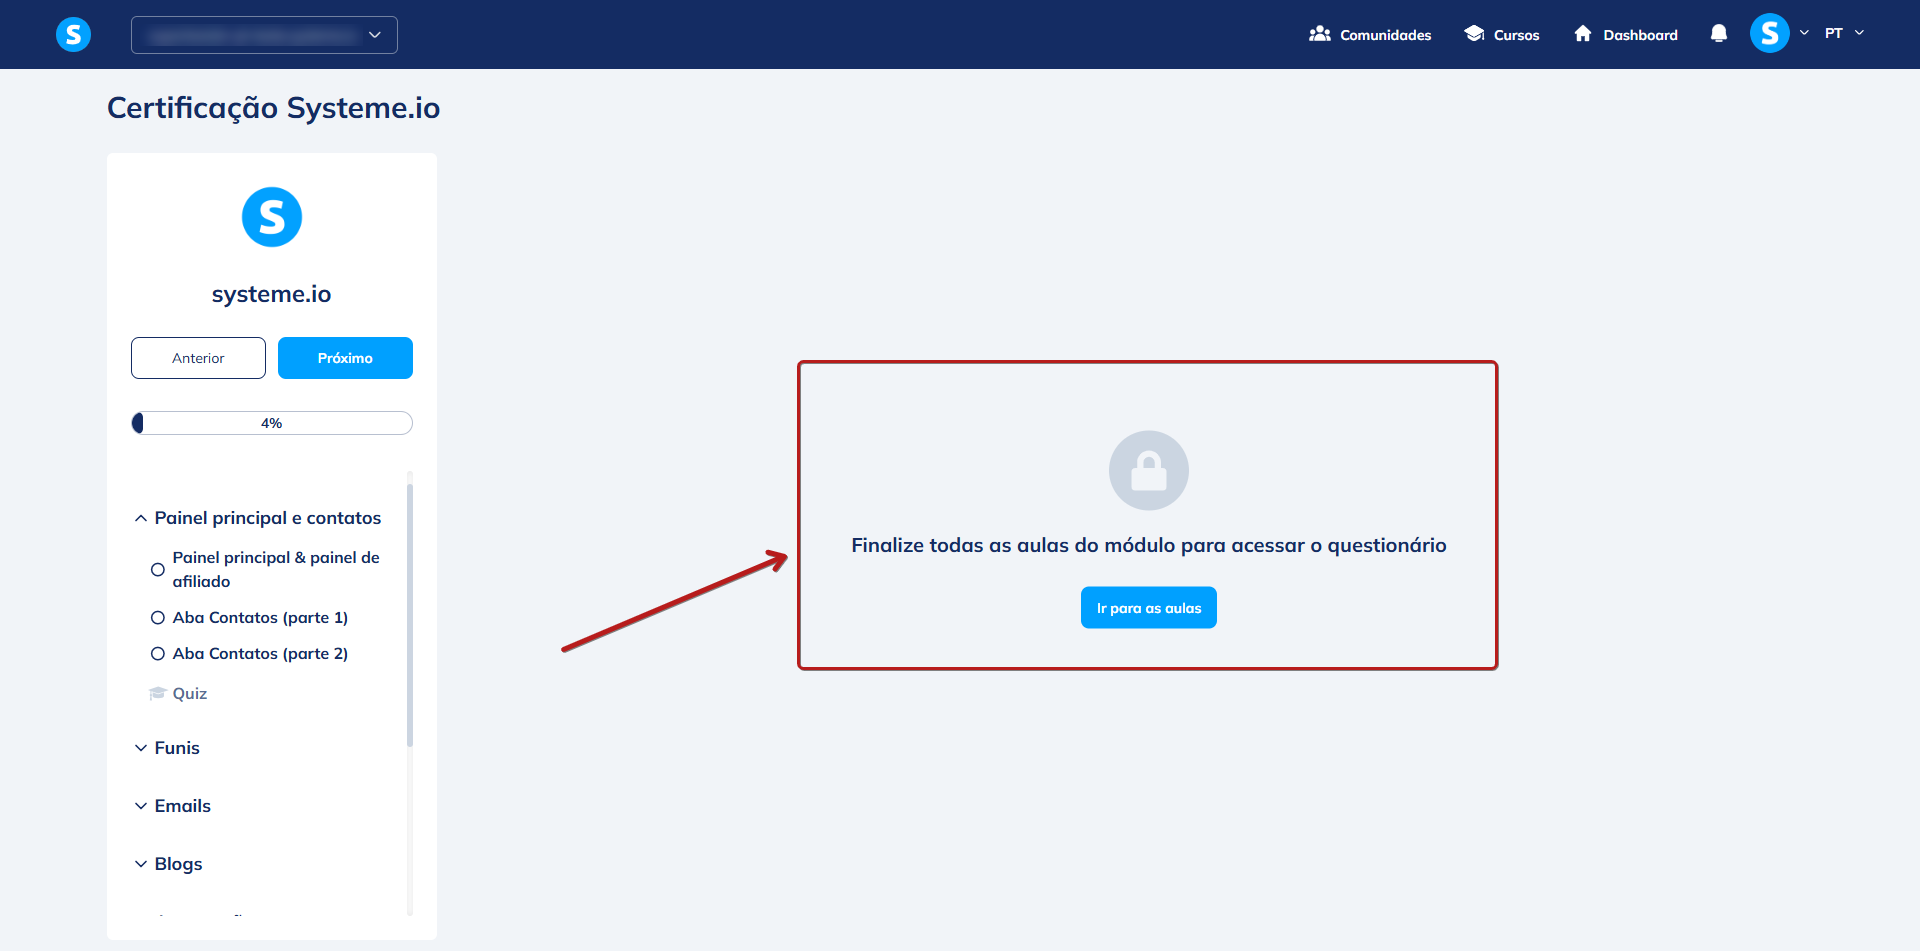1920x951 pixels.
Task: Click the Comunidades people icon
Action: point(1320,34)
